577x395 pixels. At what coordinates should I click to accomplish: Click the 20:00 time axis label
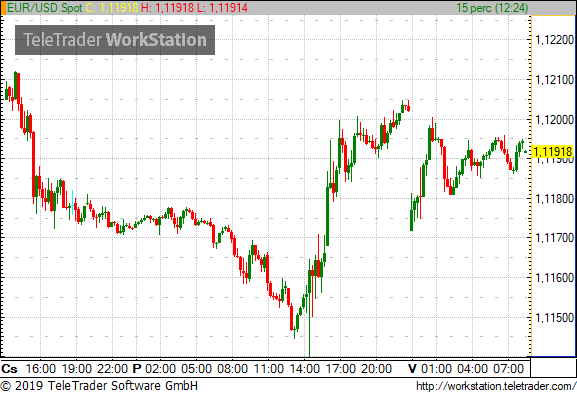[376, 368]
